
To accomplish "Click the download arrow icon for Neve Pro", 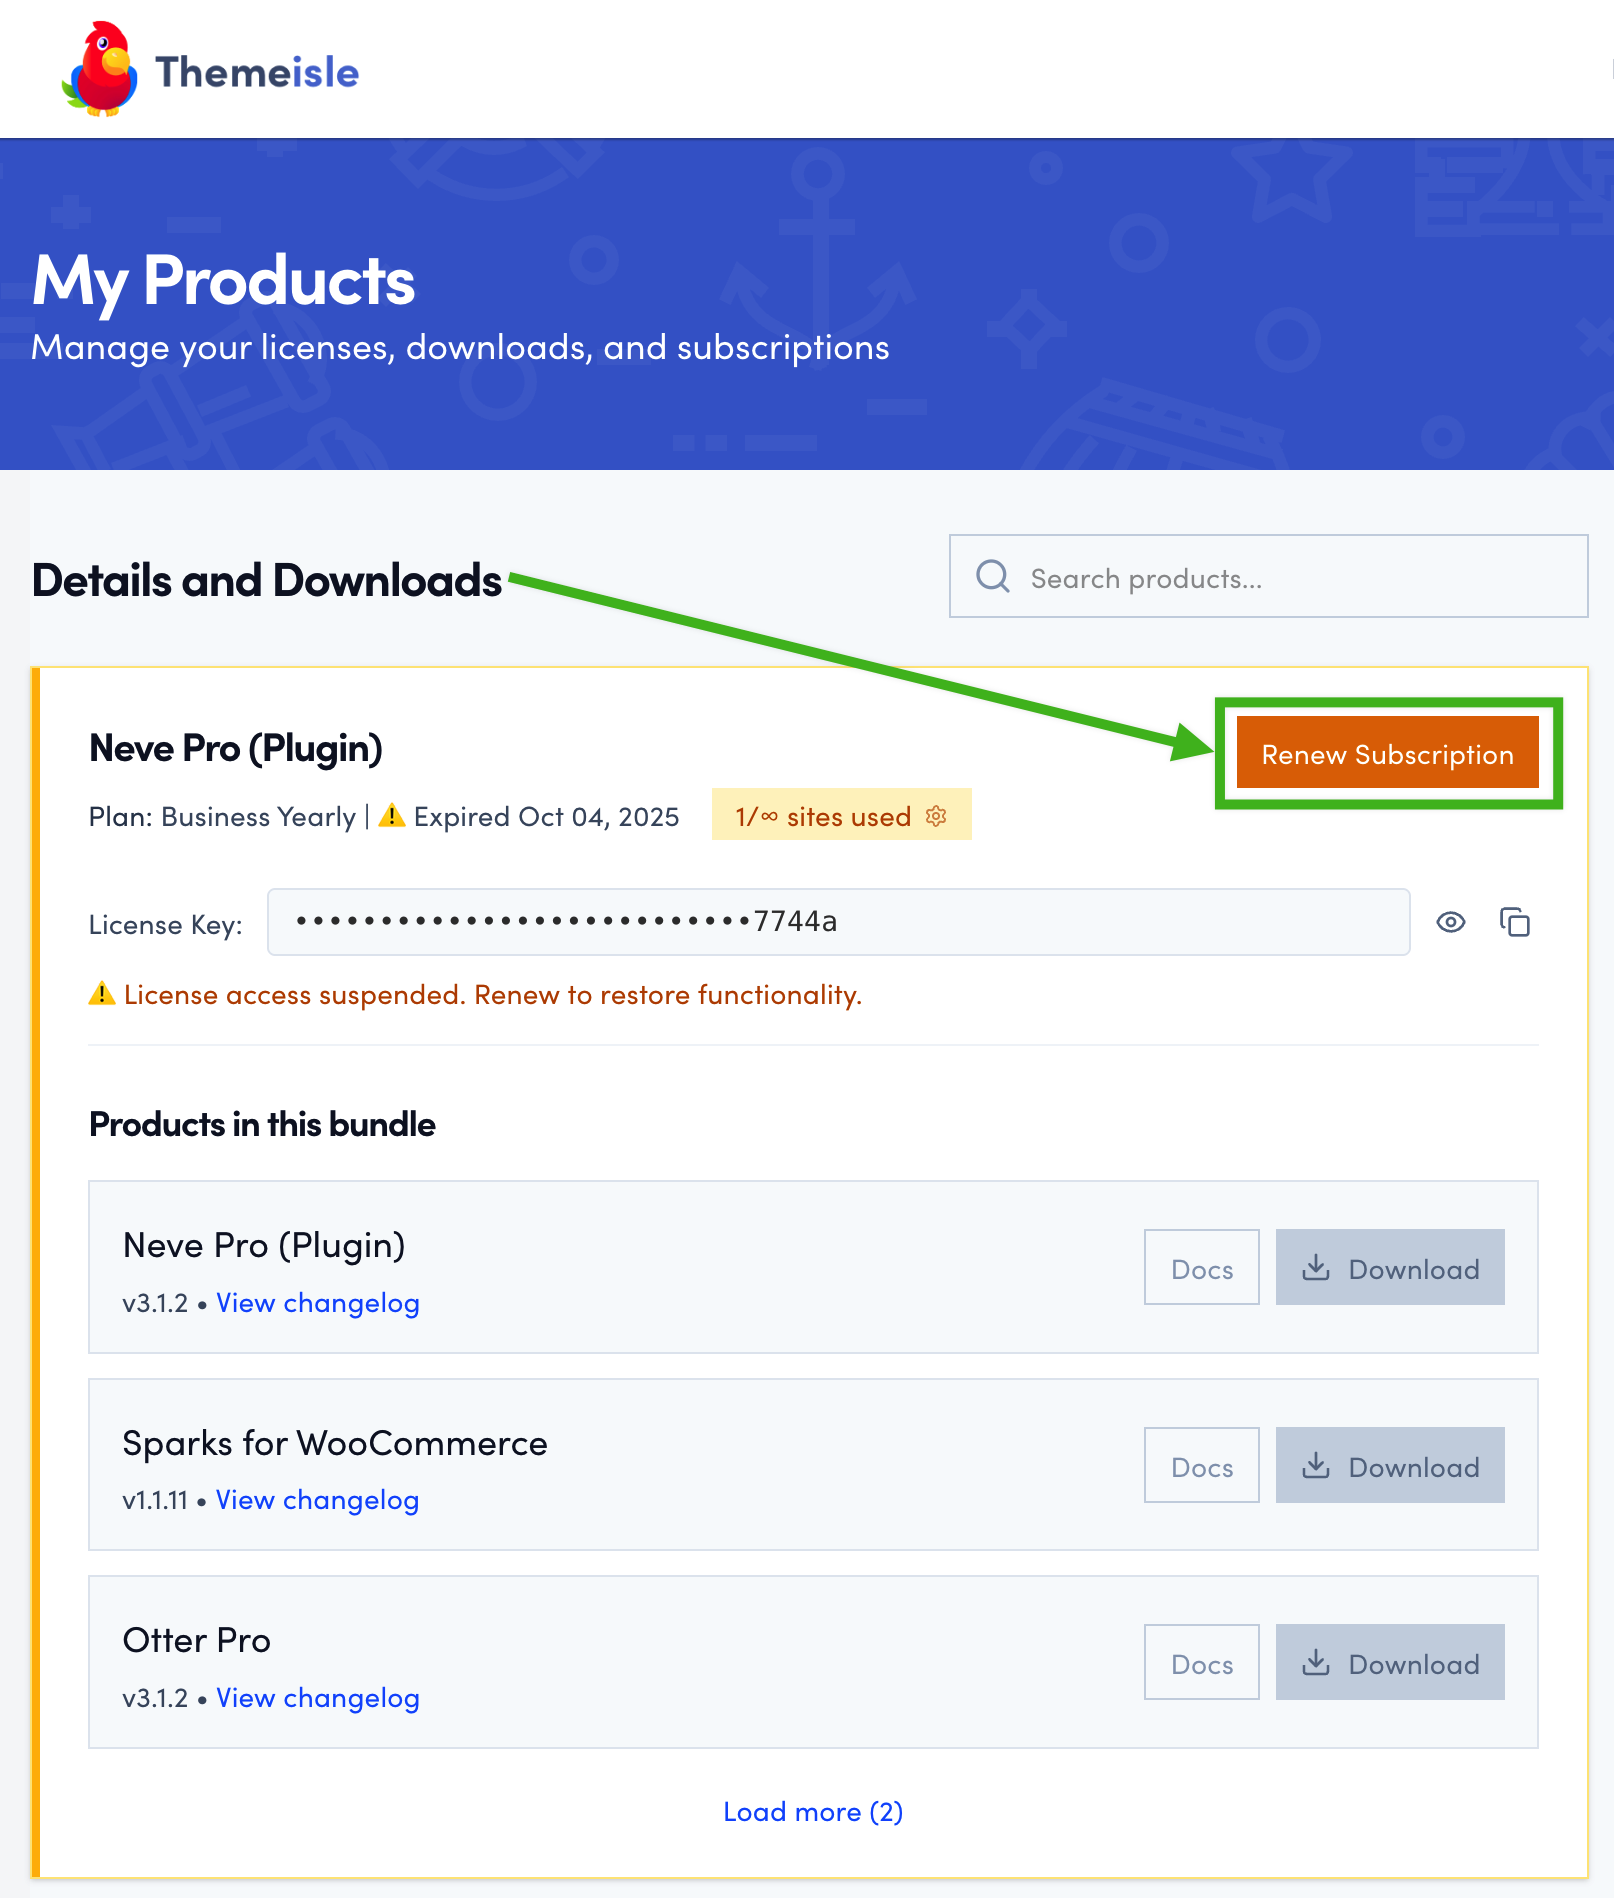I will tap(1316, 1267).
